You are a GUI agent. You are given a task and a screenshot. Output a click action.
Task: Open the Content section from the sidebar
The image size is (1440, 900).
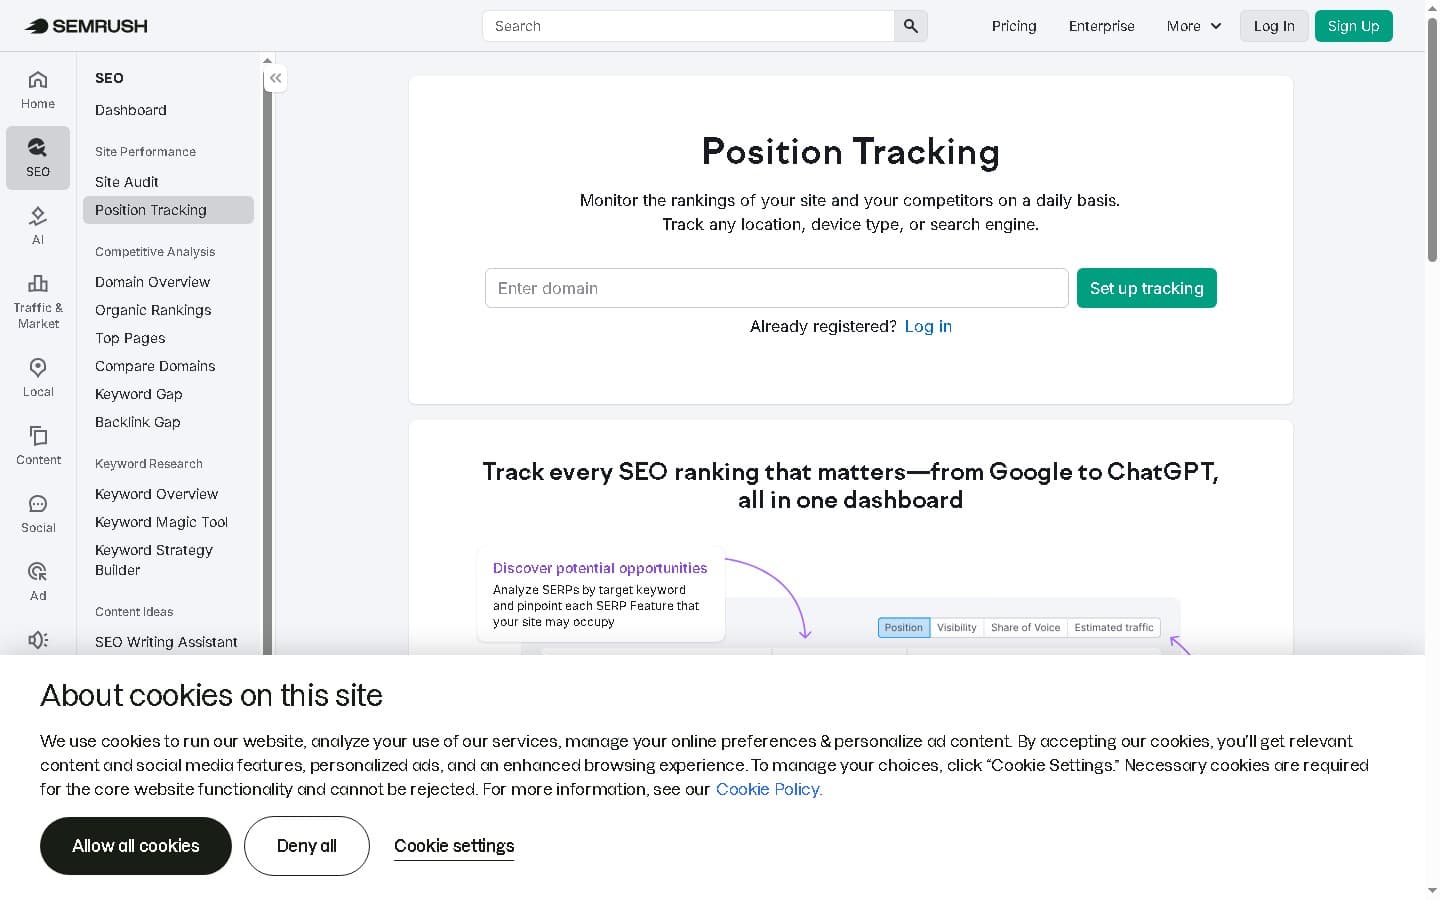coord(37,445)
